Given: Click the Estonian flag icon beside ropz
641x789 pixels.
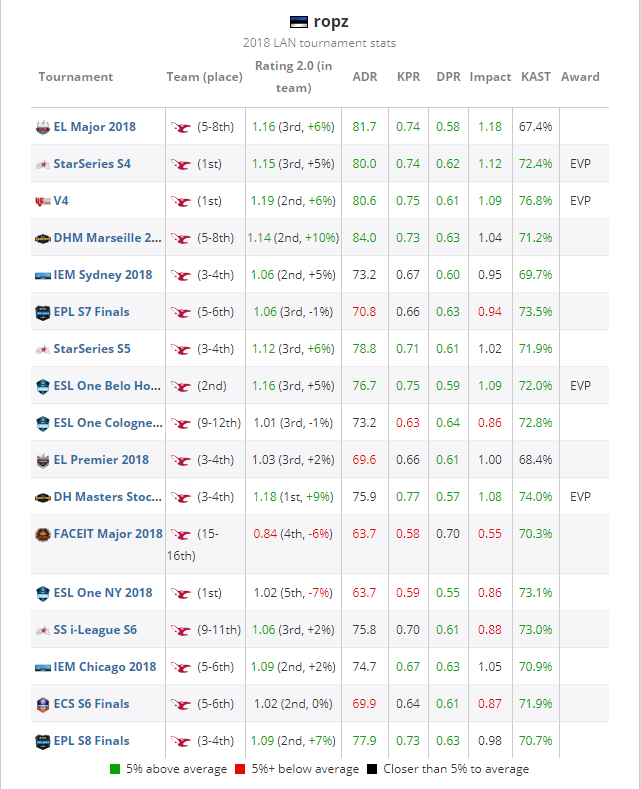Looking at the screenshot, I should coord(299,22).
